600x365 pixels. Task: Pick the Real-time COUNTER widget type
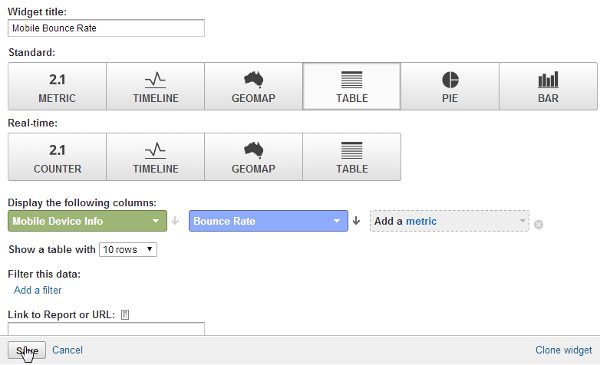(x=57, y=157)
